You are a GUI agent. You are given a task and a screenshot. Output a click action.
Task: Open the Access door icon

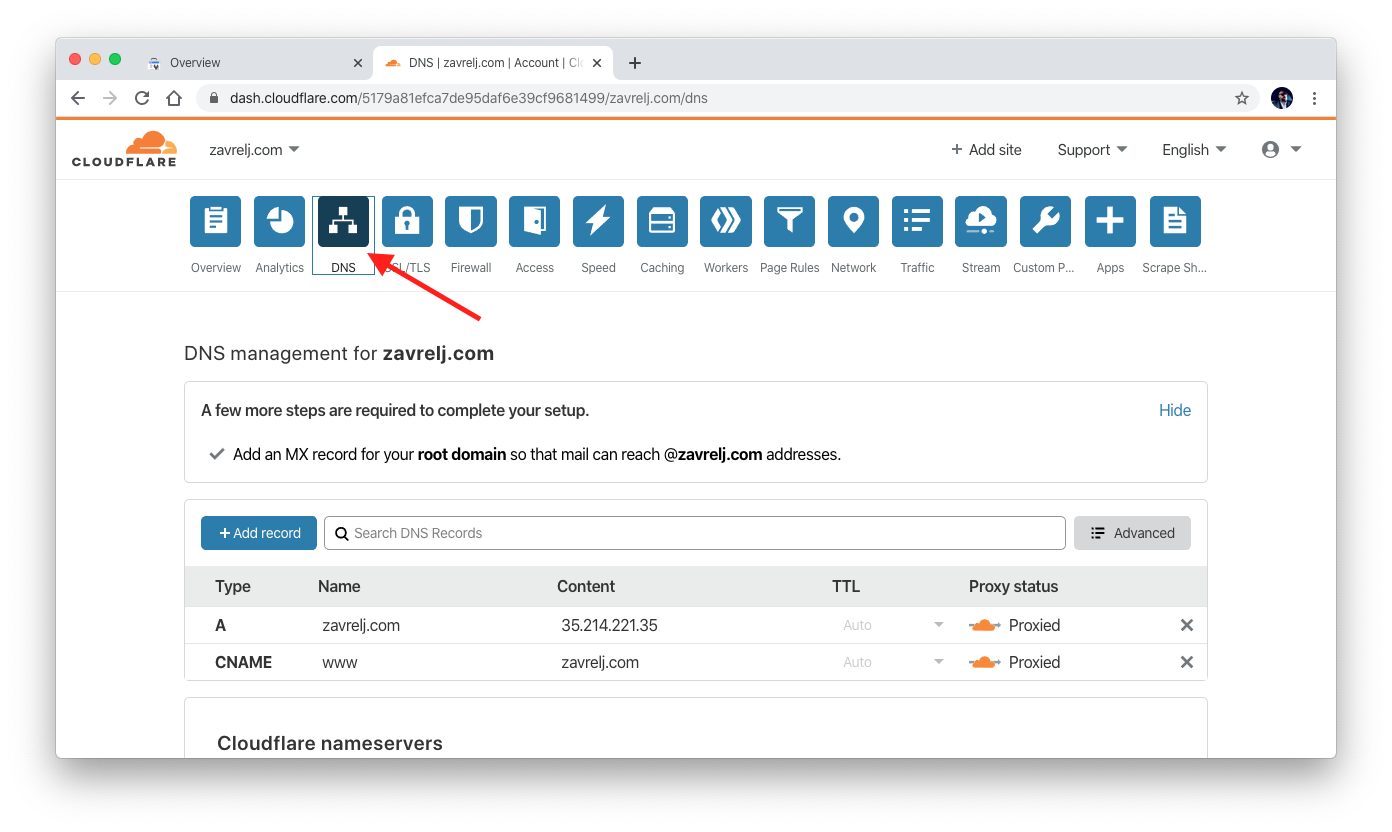click(535, 221)
